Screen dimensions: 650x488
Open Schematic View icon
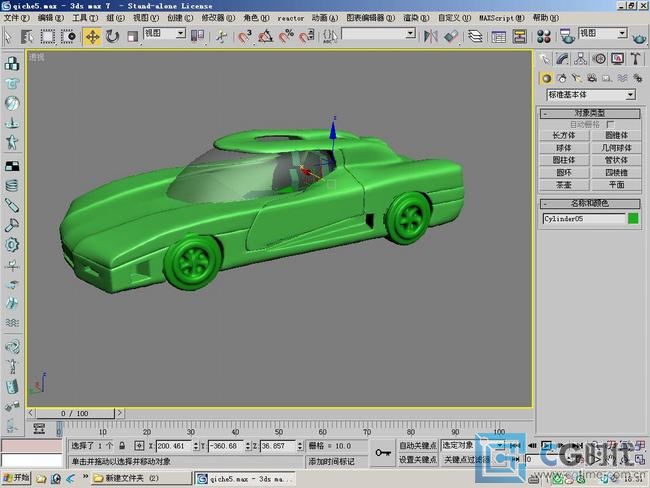coord(519,36)
